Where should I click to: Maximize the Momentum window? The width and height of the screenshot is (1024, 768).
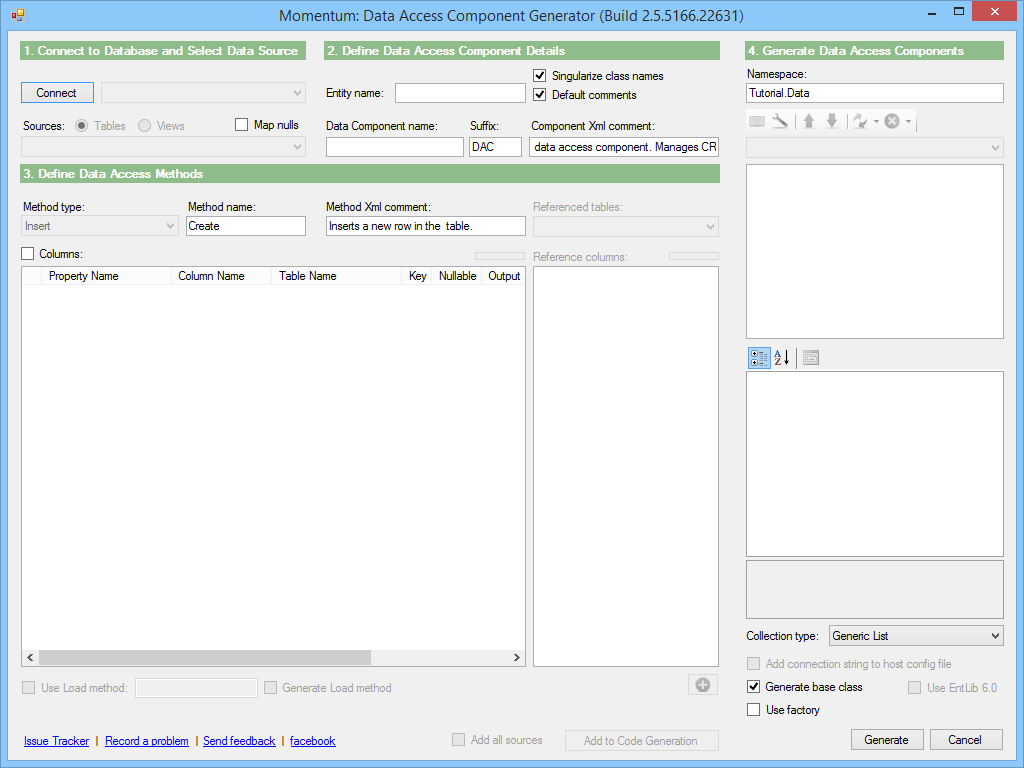click(959, 12)
